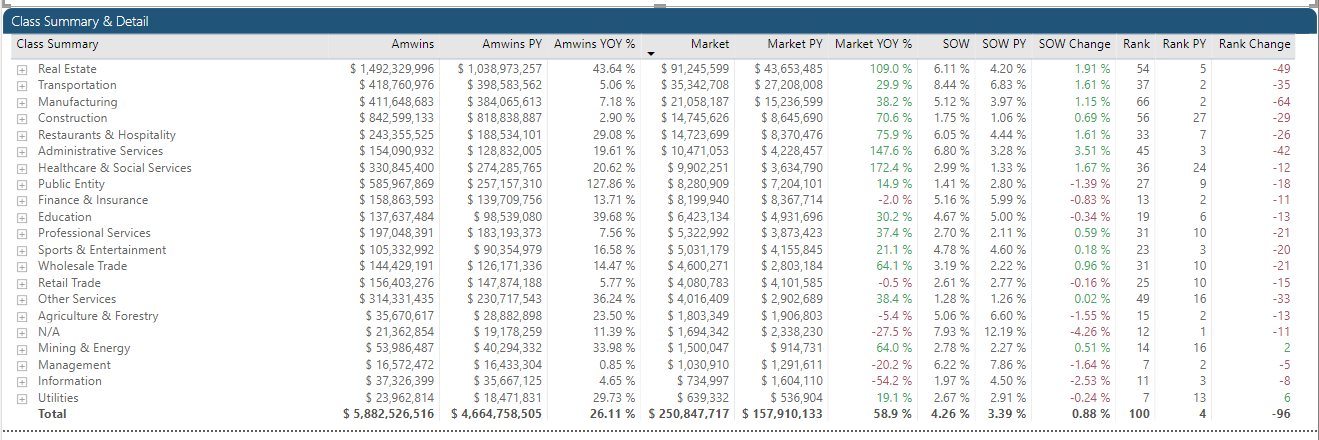Expand the Retail Trade row
The image size is (1319, 440).
click(x=21, y=283)
